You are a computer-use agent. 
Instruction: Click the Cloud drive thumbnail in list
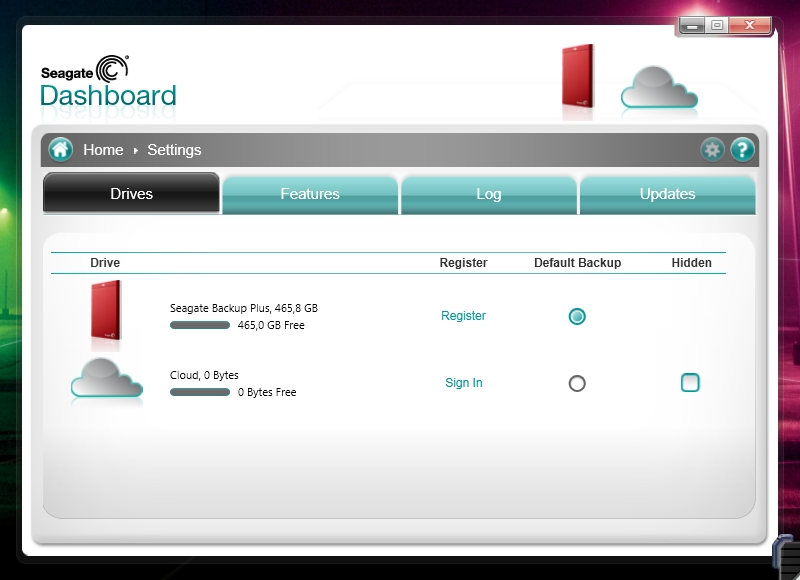[107, 378]
